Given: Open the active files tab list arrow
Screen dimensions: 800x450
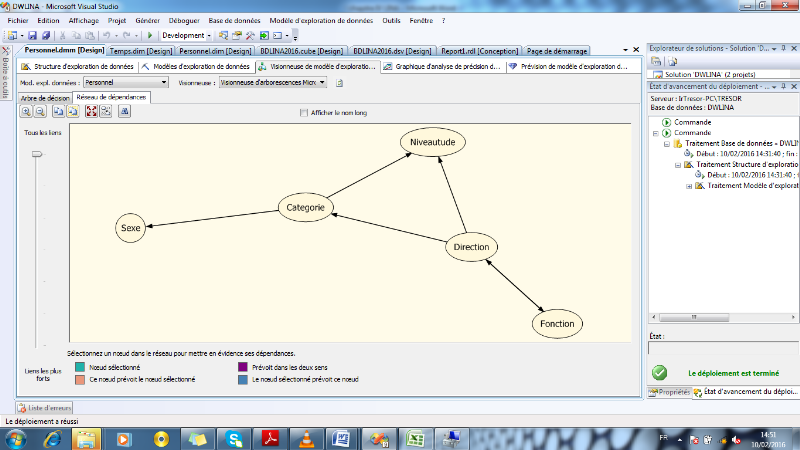Looking at the screenshot, I should [x=626, y=50].
